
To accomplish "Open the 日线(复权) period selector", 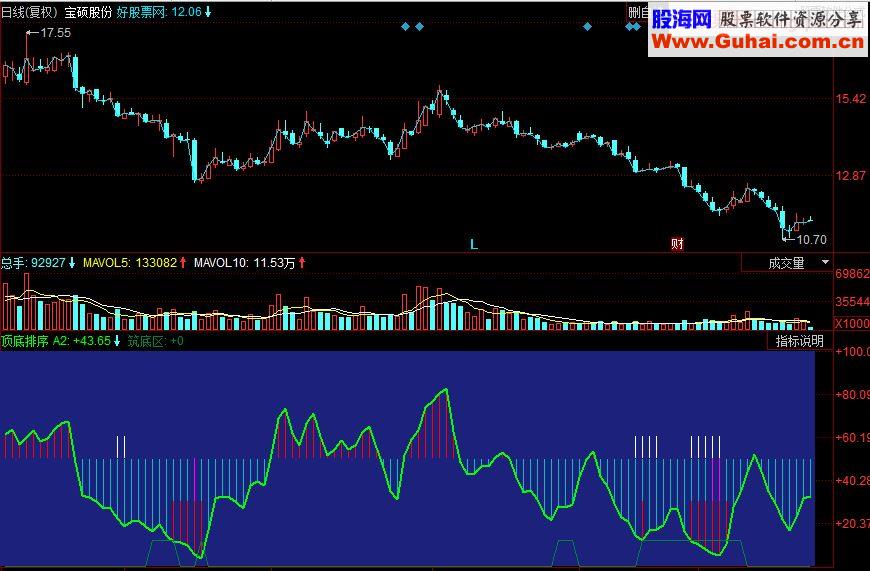I will [30, 12].
